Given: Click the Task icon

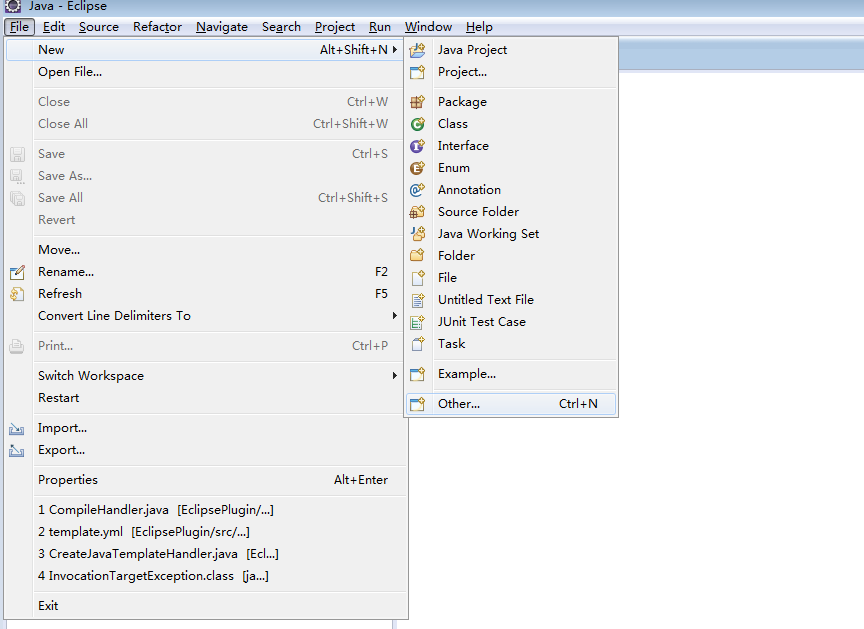Looking at the screenshot, I should click(418, 344).
